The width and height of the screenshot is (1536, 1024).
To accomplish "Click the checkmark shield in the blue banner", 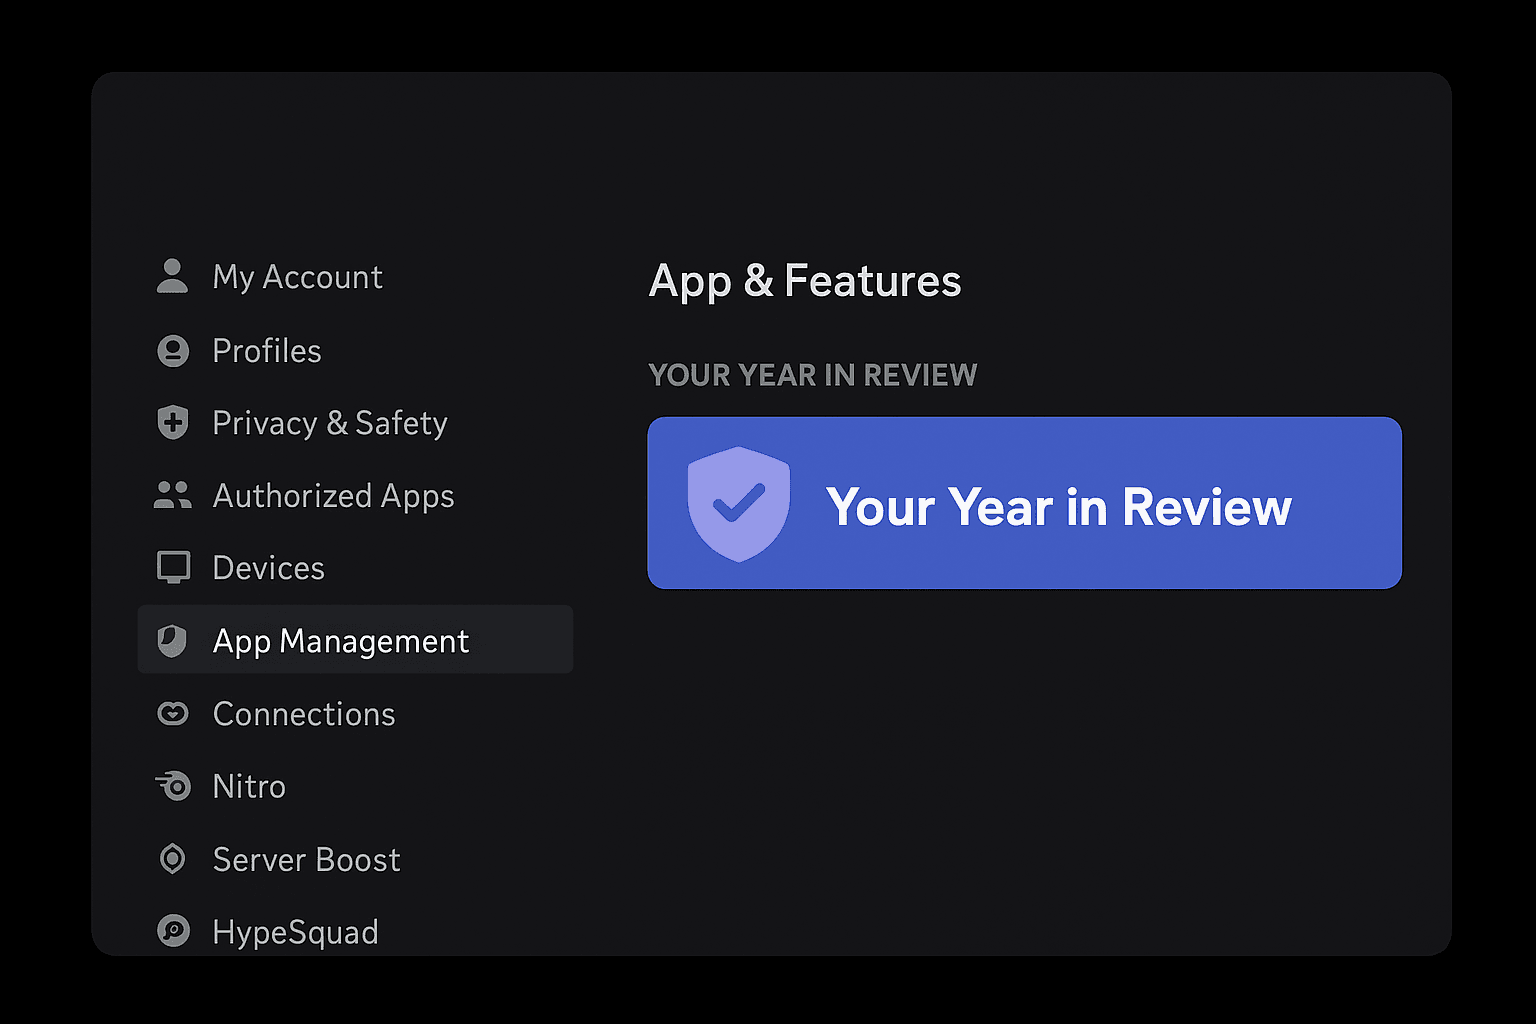I will click(x=739, y=504).
